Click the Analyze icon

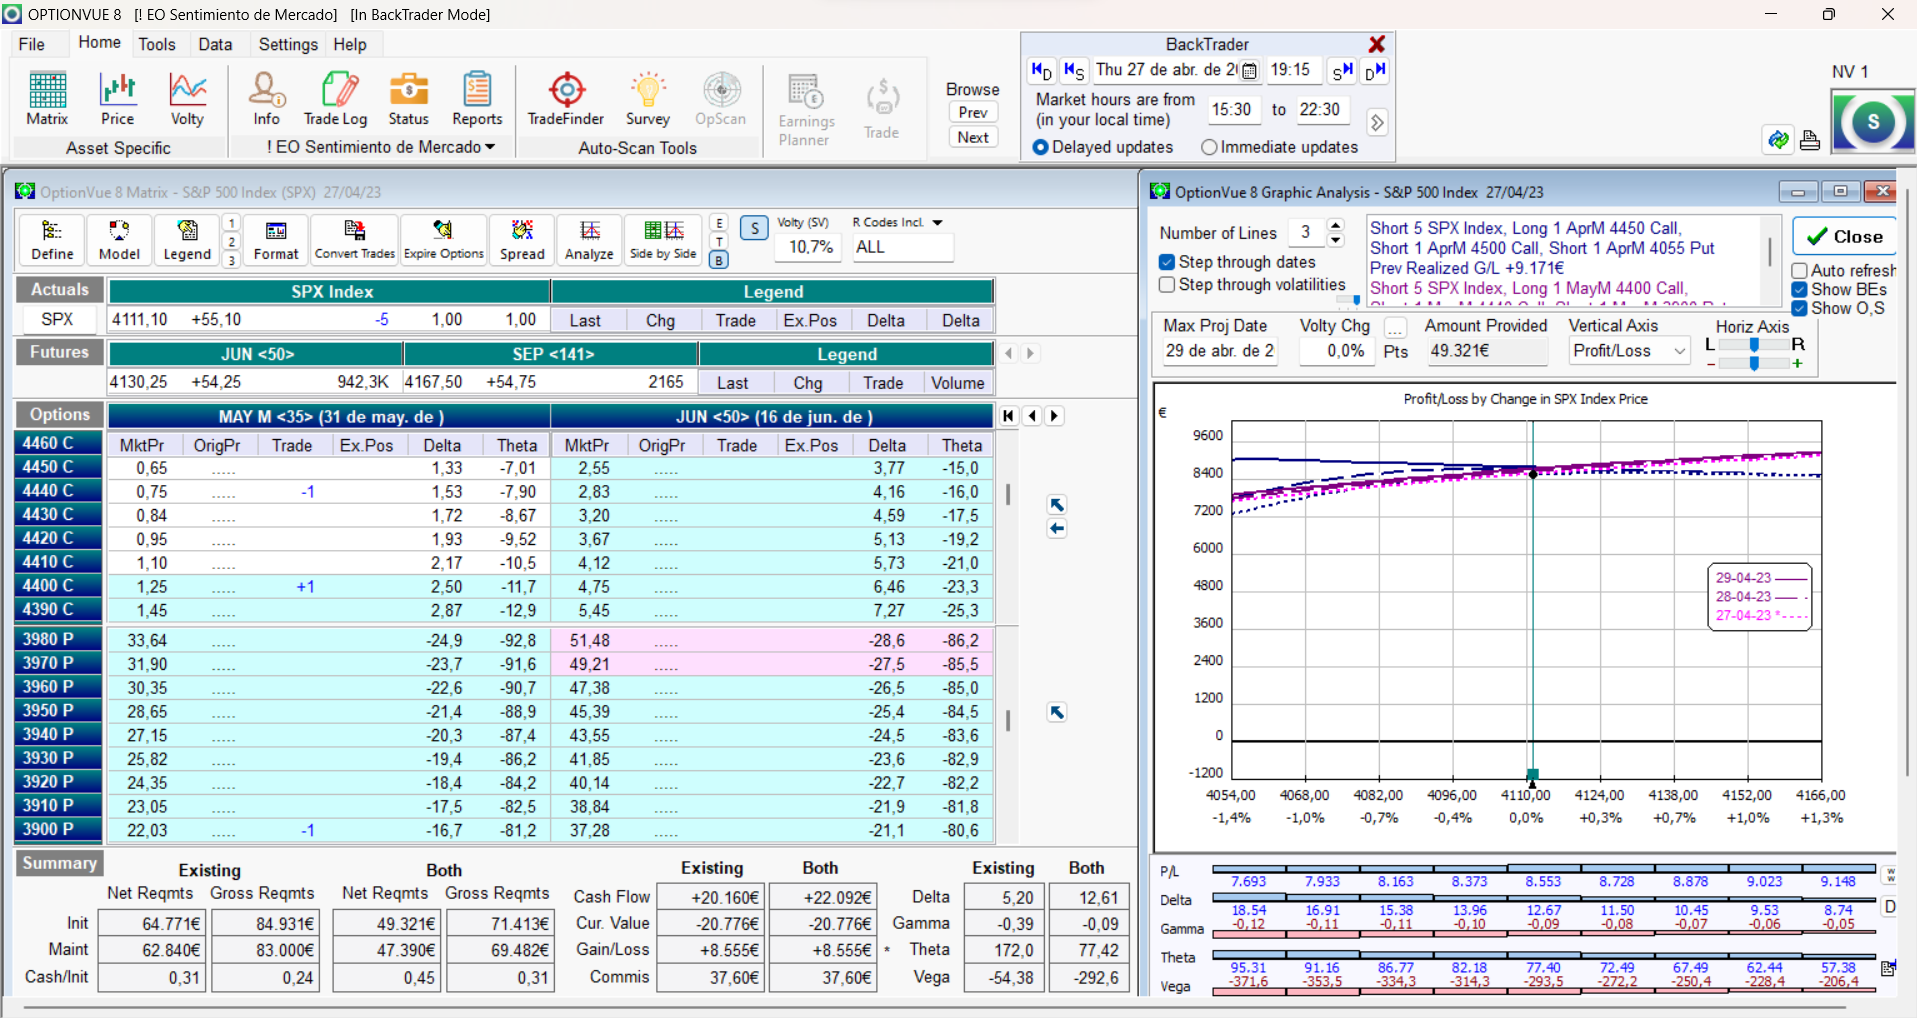coord(589,241)
